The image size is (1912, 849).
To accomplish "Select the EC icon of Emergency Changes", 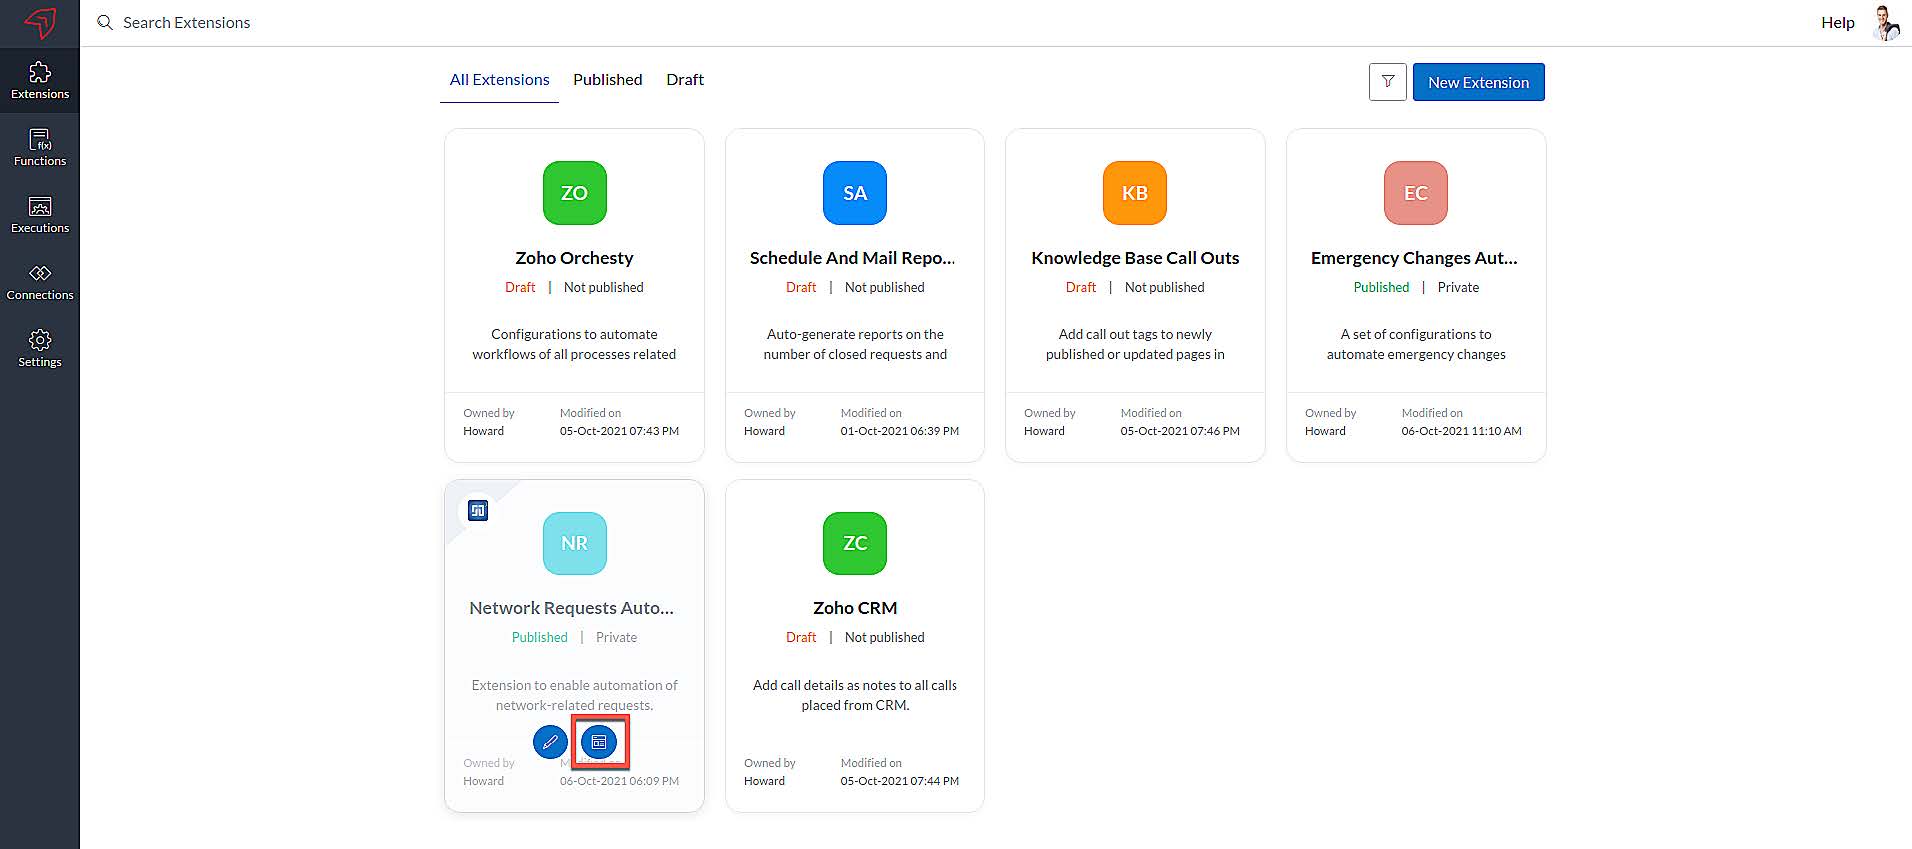I will pos(1416,193).
